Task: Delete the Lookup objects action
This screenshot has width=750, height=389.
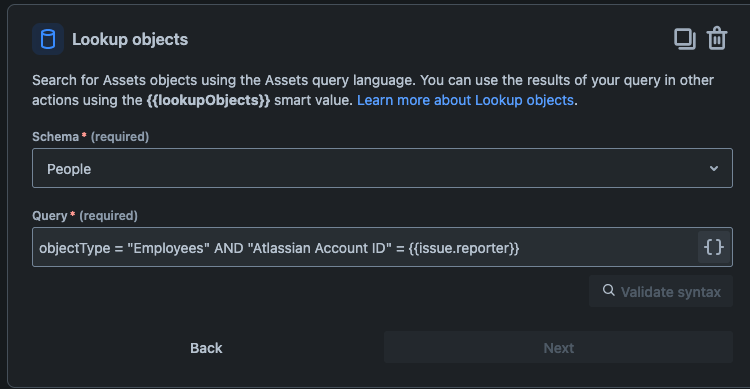Action: click(717, 38)
